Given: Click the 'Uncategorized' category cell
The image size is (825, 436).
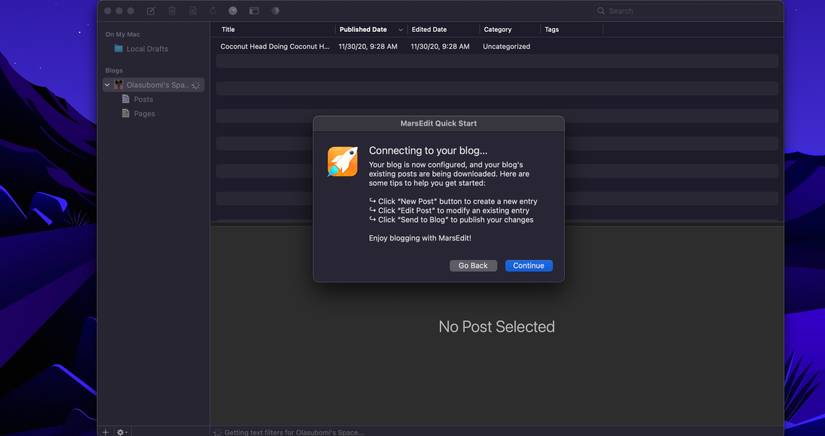Looking at the screenshot, I should coord(506,46).
